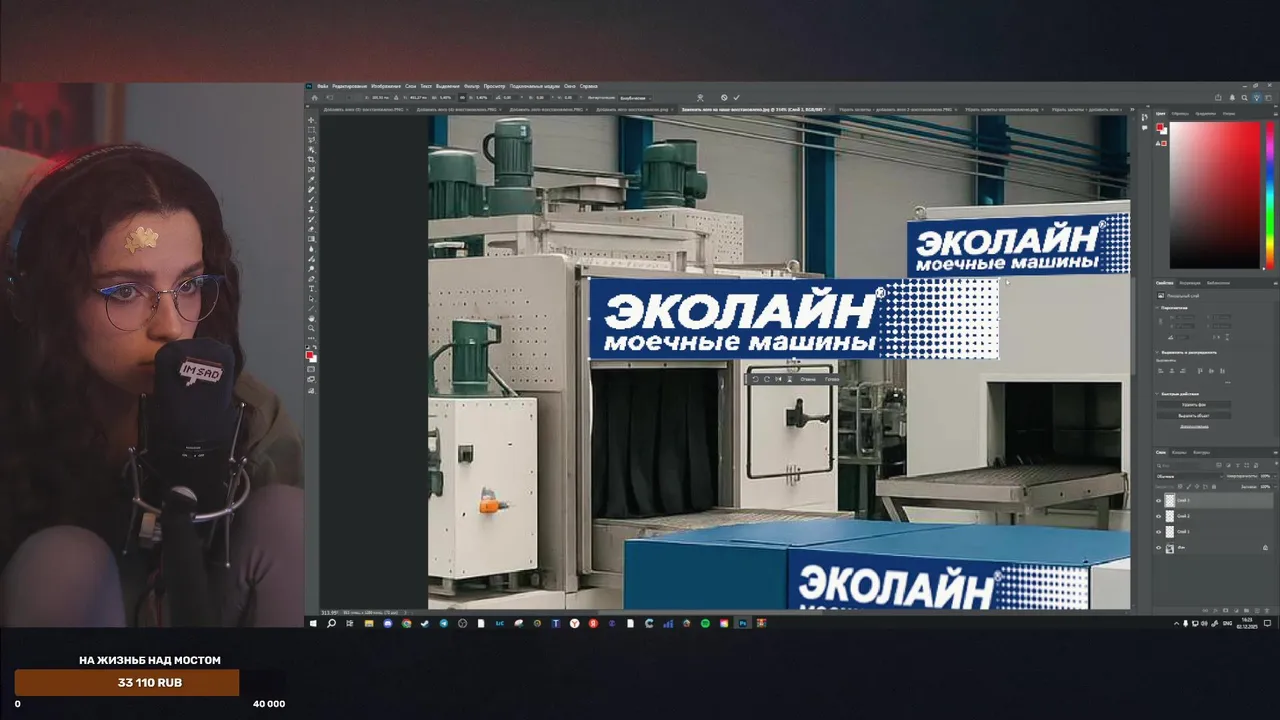The height and width of the screenshot is (720, 1280).
Task: Open the layer blend mode dropdown Обычные
Action: 1190,476
